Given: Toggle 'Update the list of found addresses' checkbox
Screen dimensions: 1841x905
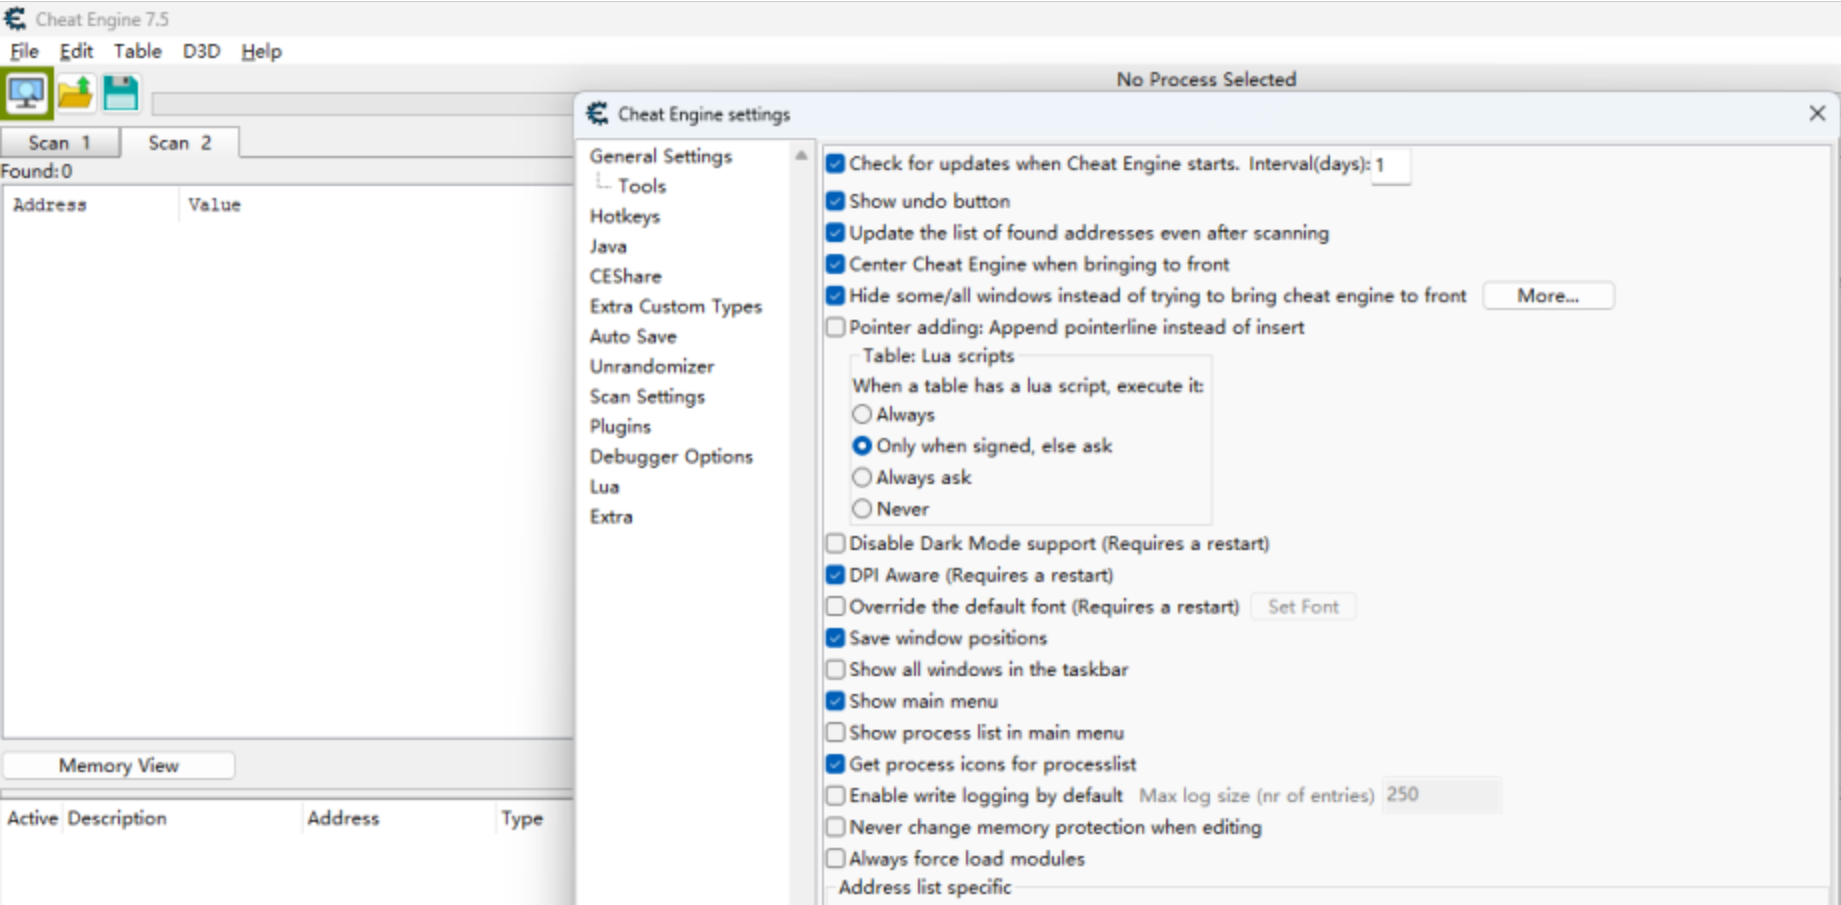Looking at the screenshot, I should 836,233.
